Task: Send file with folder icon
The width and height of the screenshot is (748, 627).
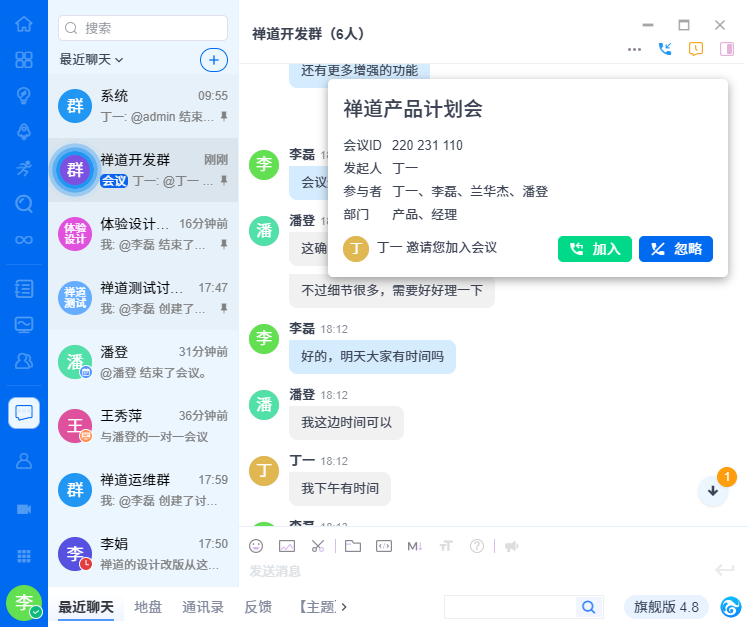Action: (353, 546)
